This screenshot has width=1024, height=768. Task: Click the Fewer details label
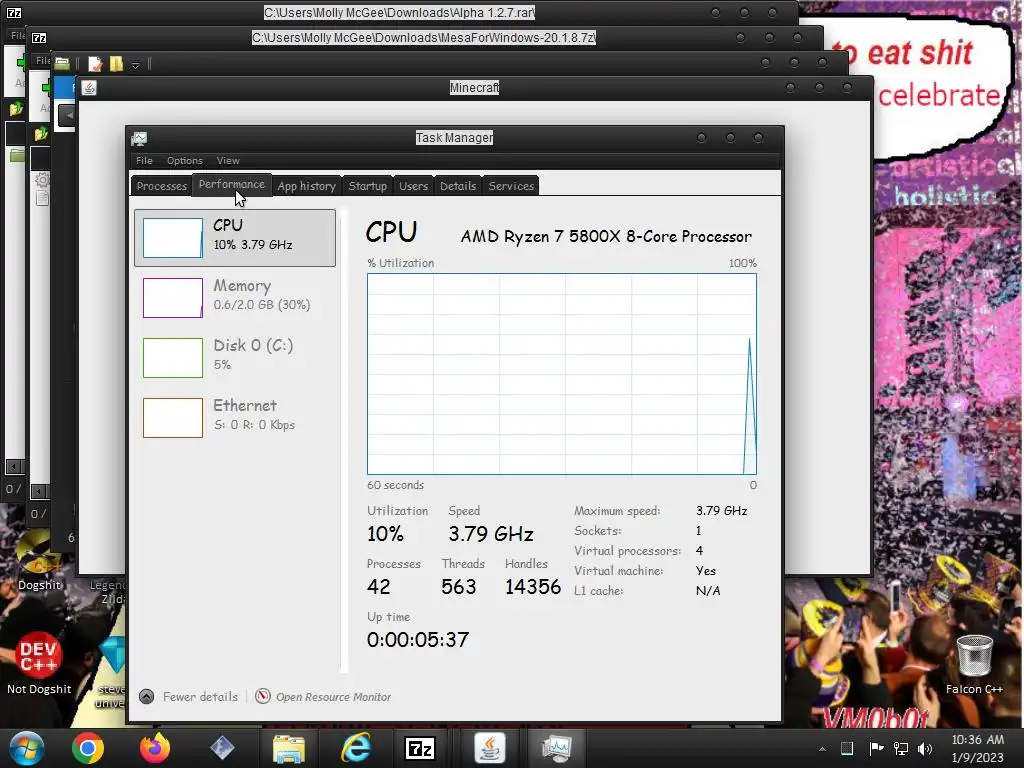pyautogui.click(x=200, y=697)
